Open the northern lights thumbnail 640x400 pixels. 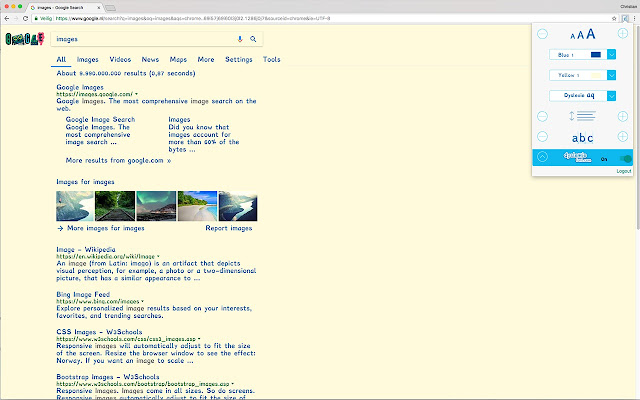(156, 206)
